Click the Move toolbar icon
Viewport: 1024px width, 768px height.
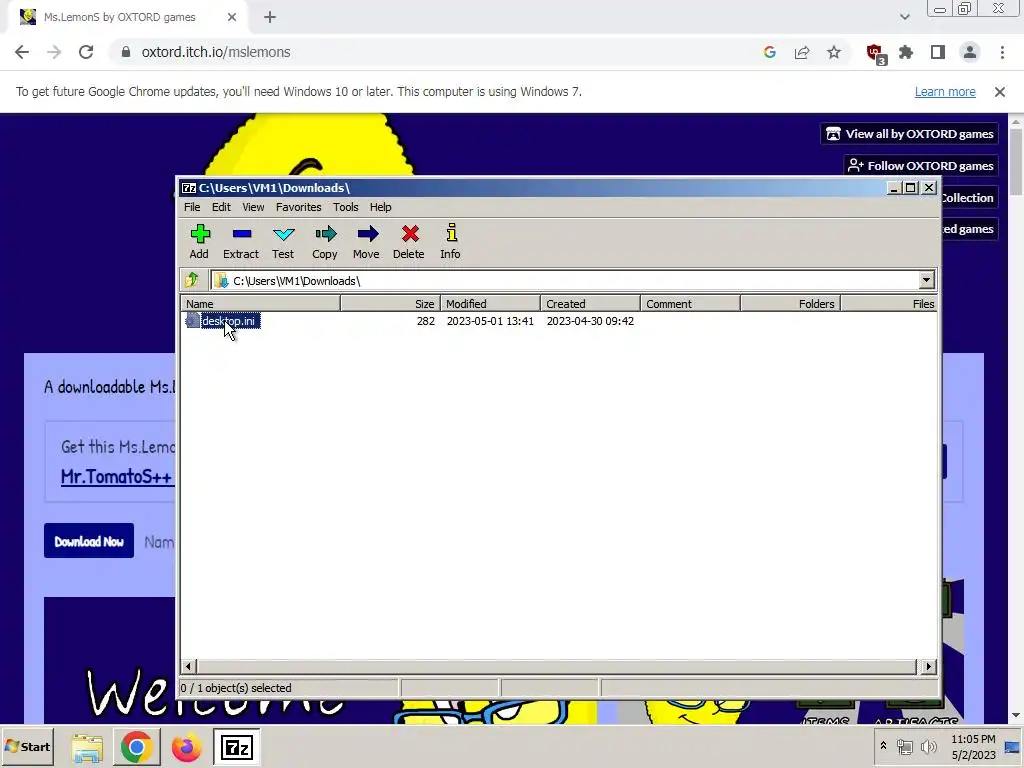366,242
